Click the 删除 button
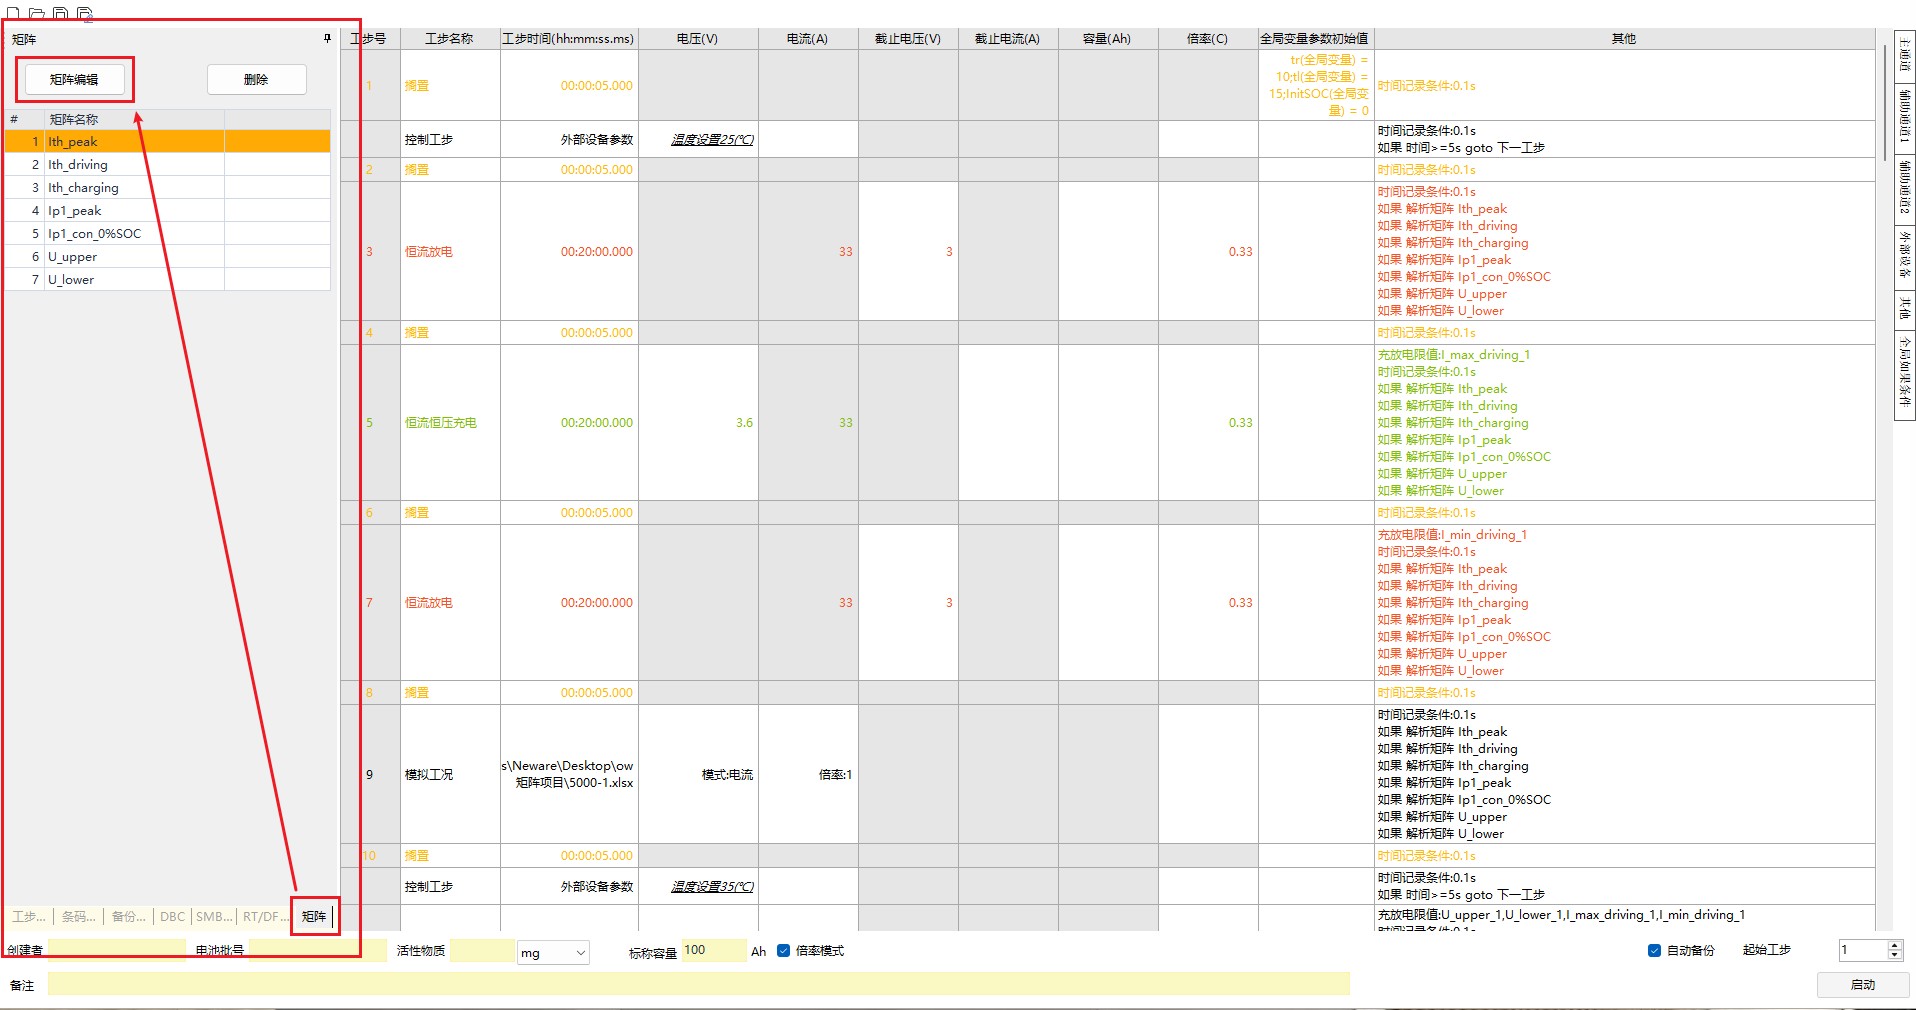Image resolution: width=1916 pixels, height=1010 pixels. (x=256, y=80)
